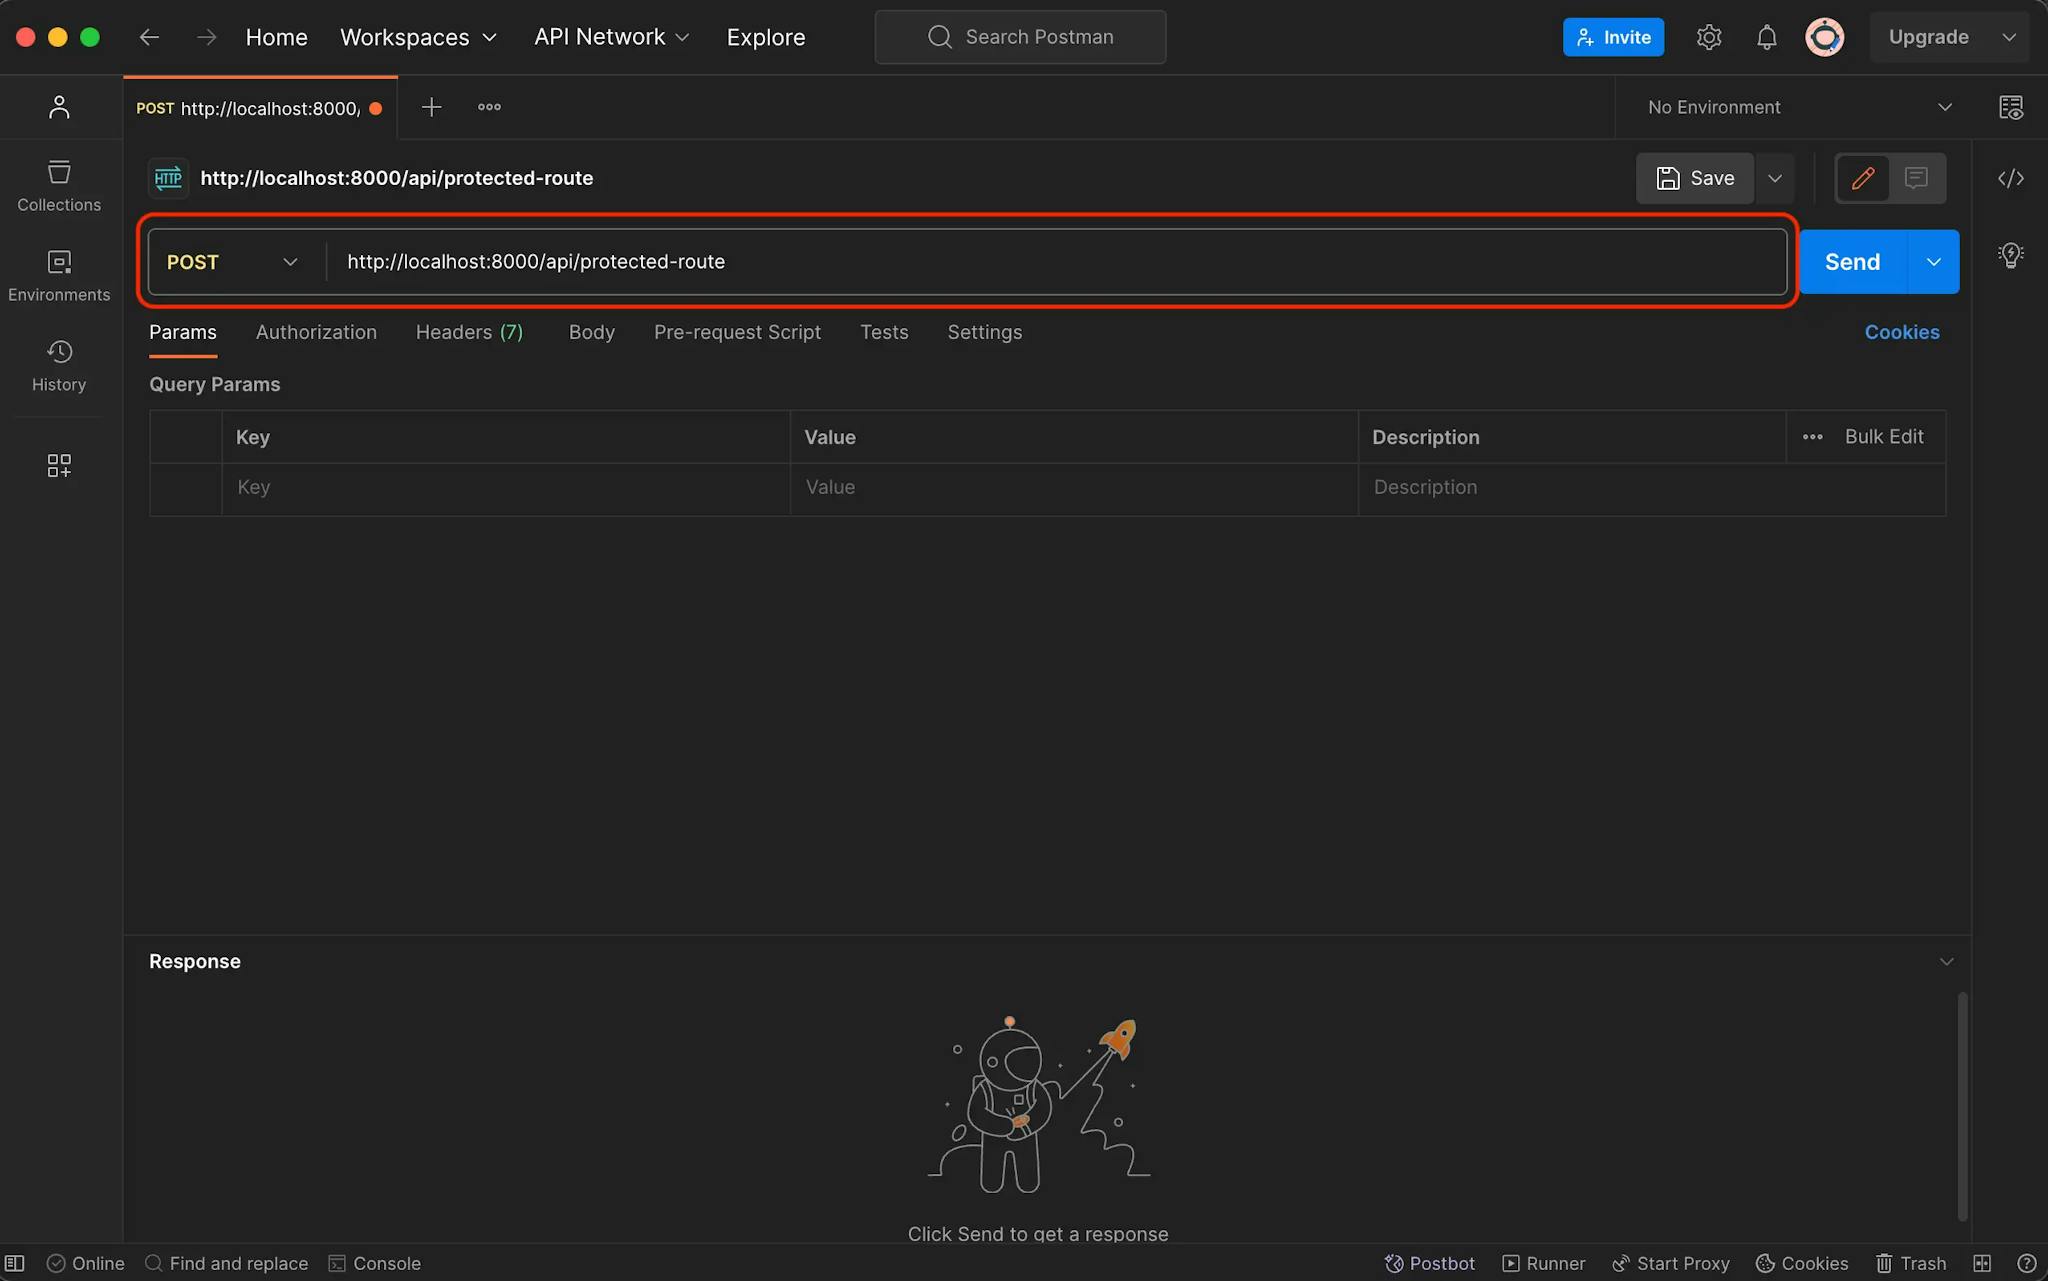Click the comment icon next to Save
The height and width of the screenshot is (1281, 2048).
(1915, 177)
